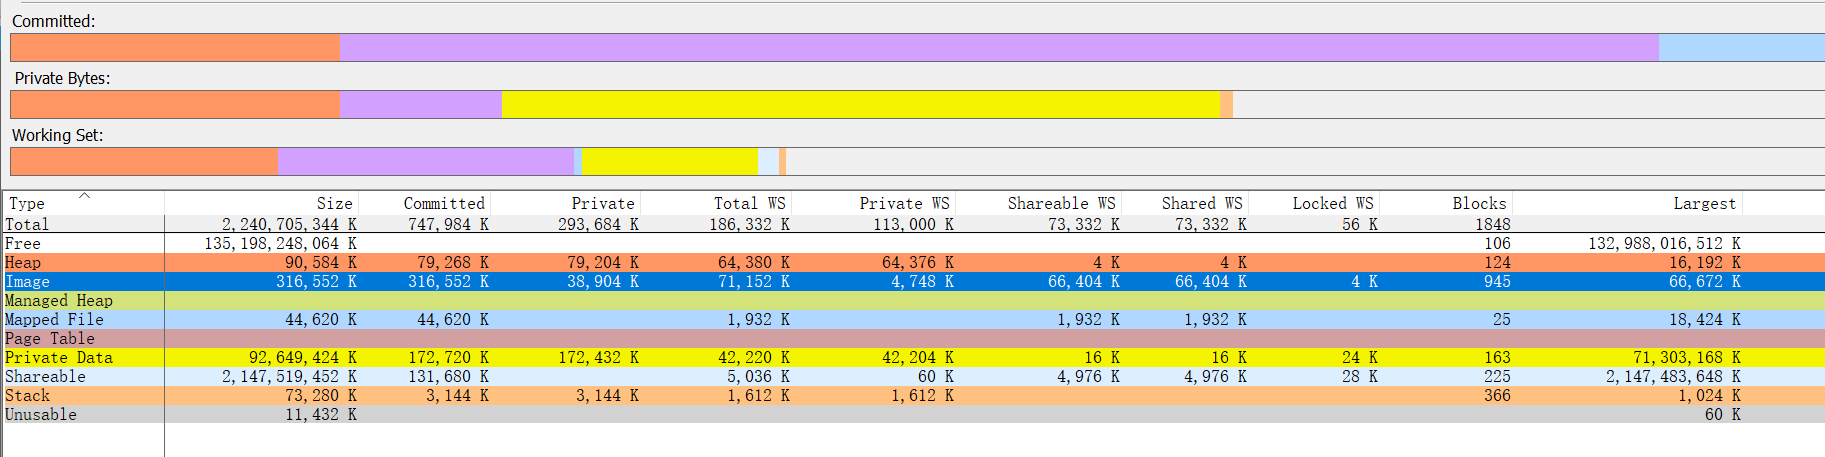
Task: Click the Private Data Largest 71,303,168 K
Action: point(1687,357)
